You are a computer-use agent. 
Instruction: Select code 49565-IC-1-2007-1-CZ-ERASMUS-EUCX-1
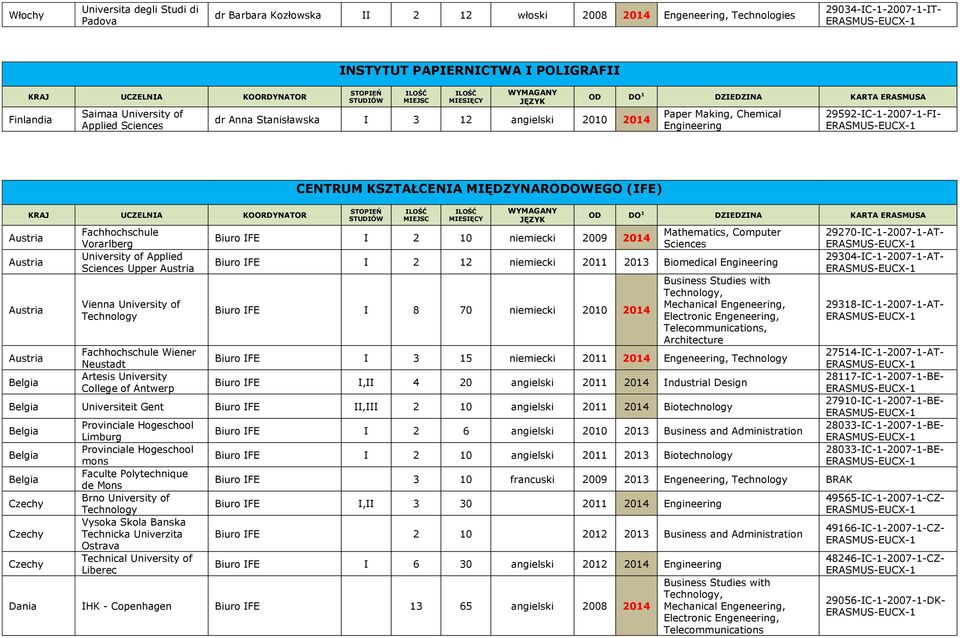[x=887, y=504]
